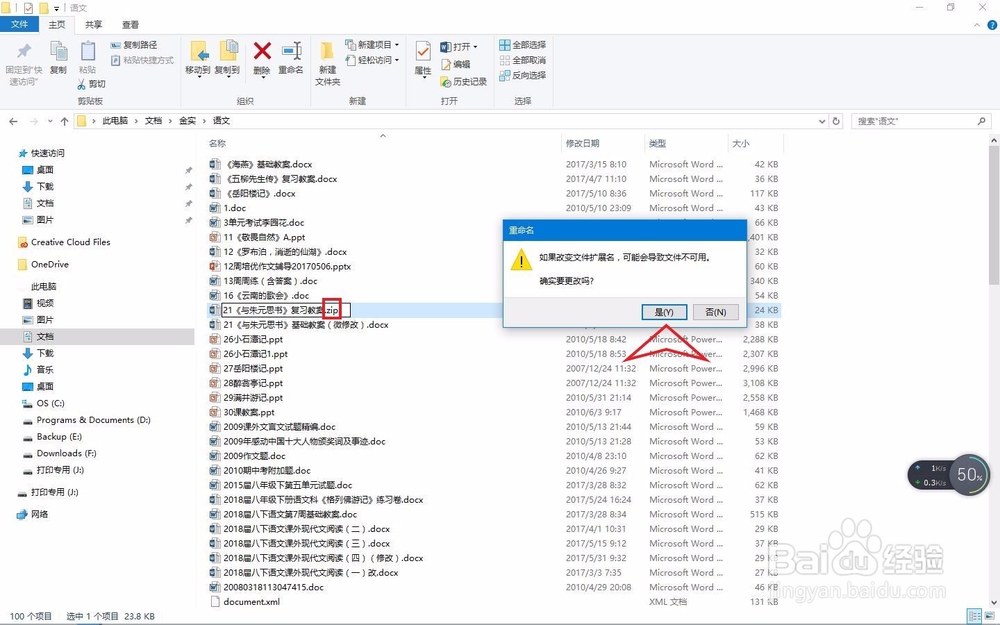
Task: Click 此电脑 in the address breadcrumb
Action: (115, 121)
